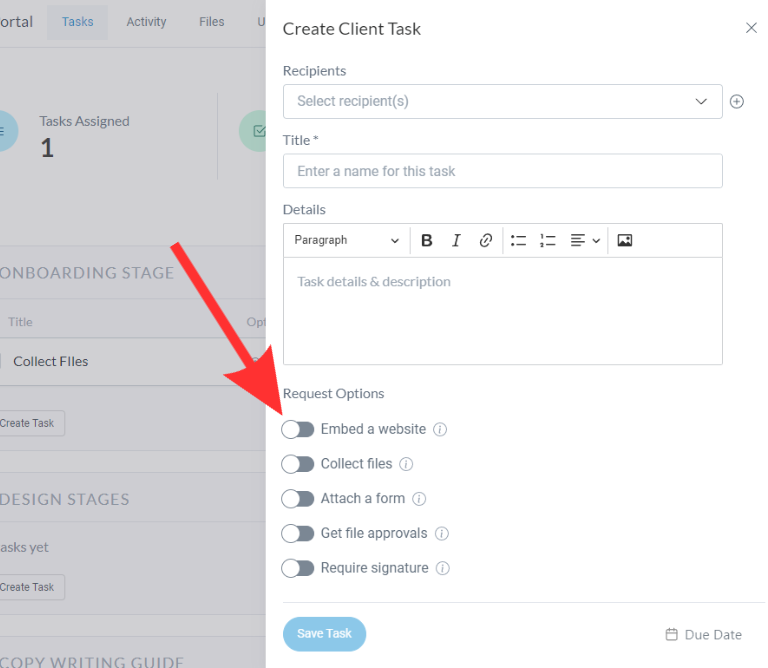This screenshot has width=768, height=668.
Task: Open the Select recipient(s) dropdown
Action: click(x=502, y=102)
